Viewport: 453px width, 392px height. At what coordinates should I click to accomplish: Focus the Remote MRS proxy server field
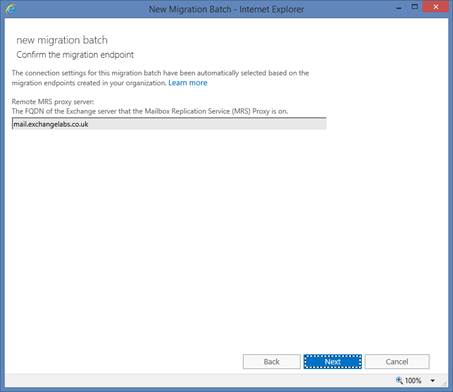169,124
